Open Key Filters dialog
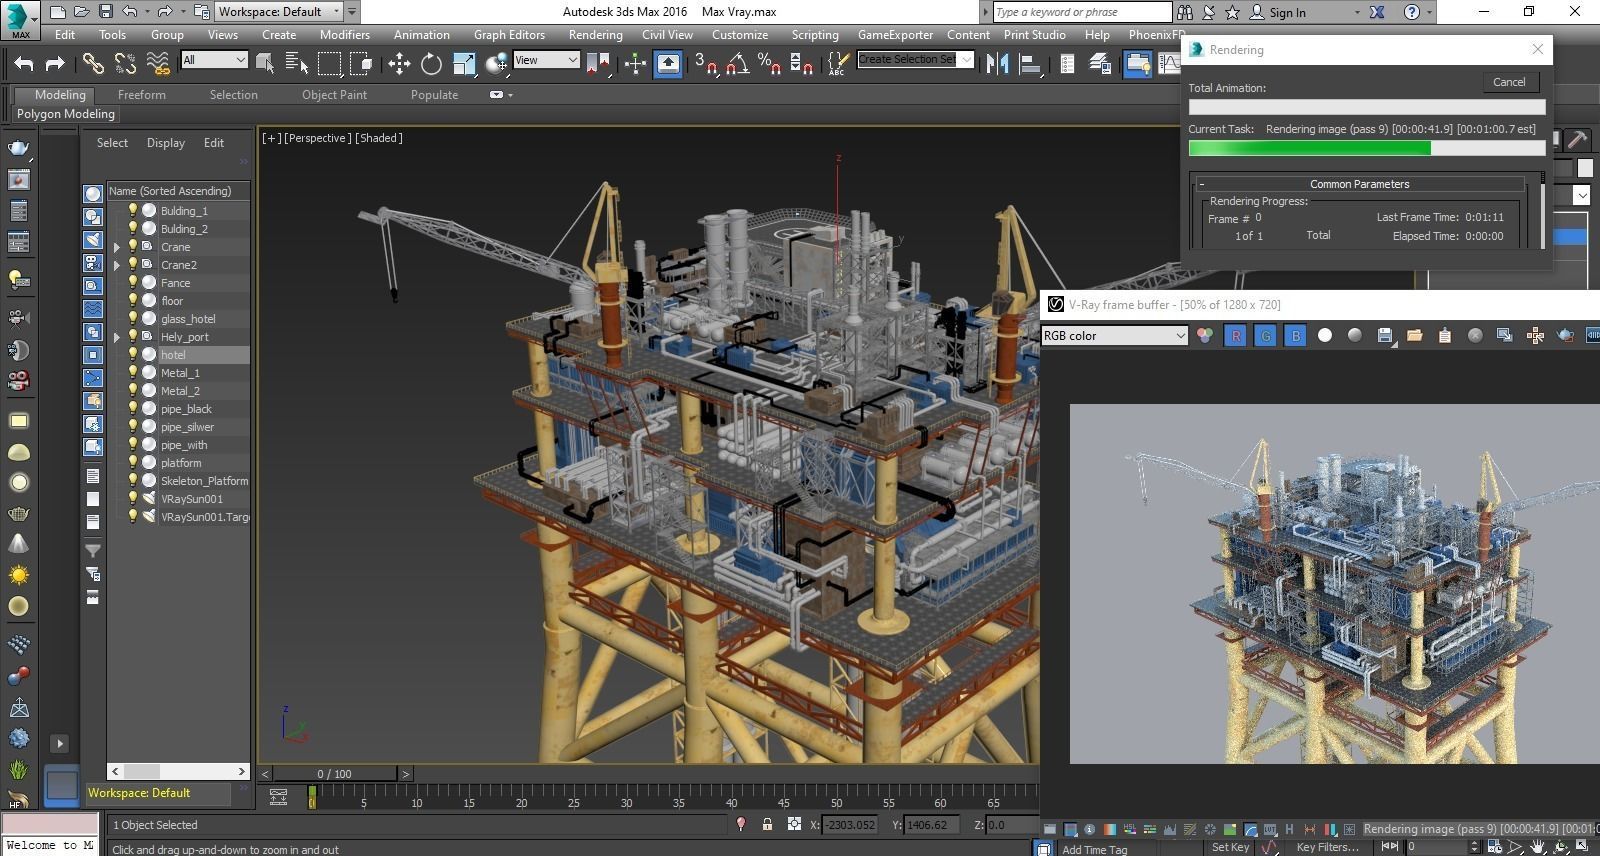 click(x=1327, y=847)
